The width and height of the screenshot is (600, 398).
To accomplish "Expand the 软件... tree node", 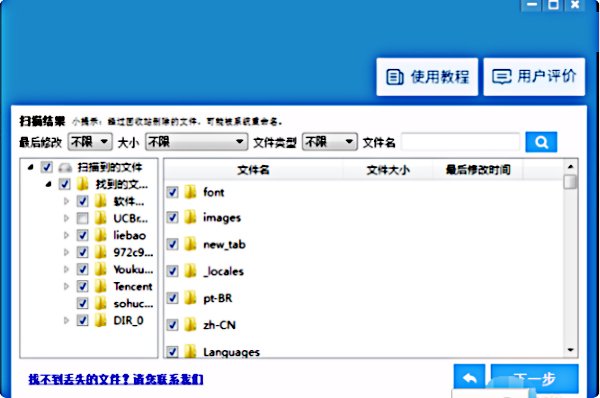I will 66,201.
